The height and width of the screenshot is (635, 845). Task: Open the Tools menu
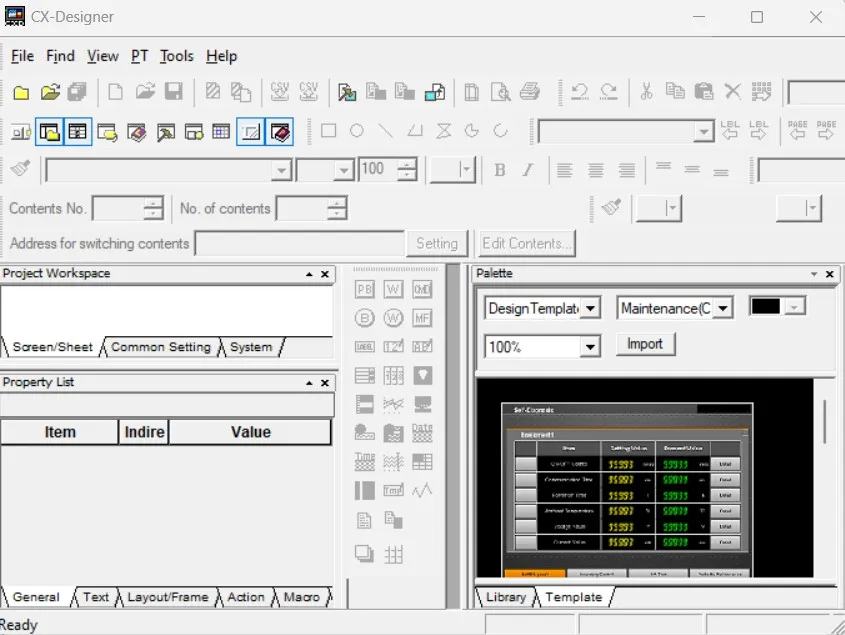tap(176, 56)
